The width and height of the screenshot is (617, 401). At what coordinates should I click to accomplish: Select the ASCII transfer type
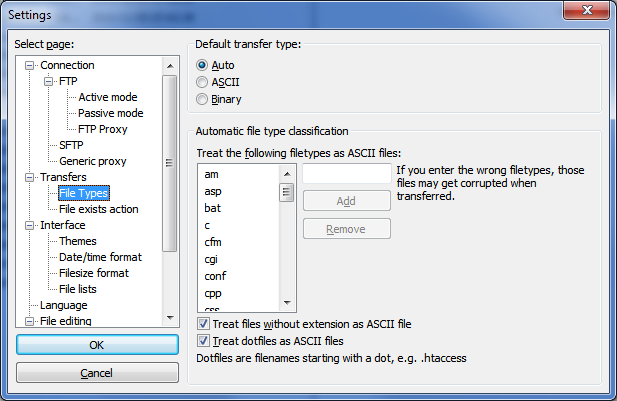pyautogui.click(x=203, y=82)
